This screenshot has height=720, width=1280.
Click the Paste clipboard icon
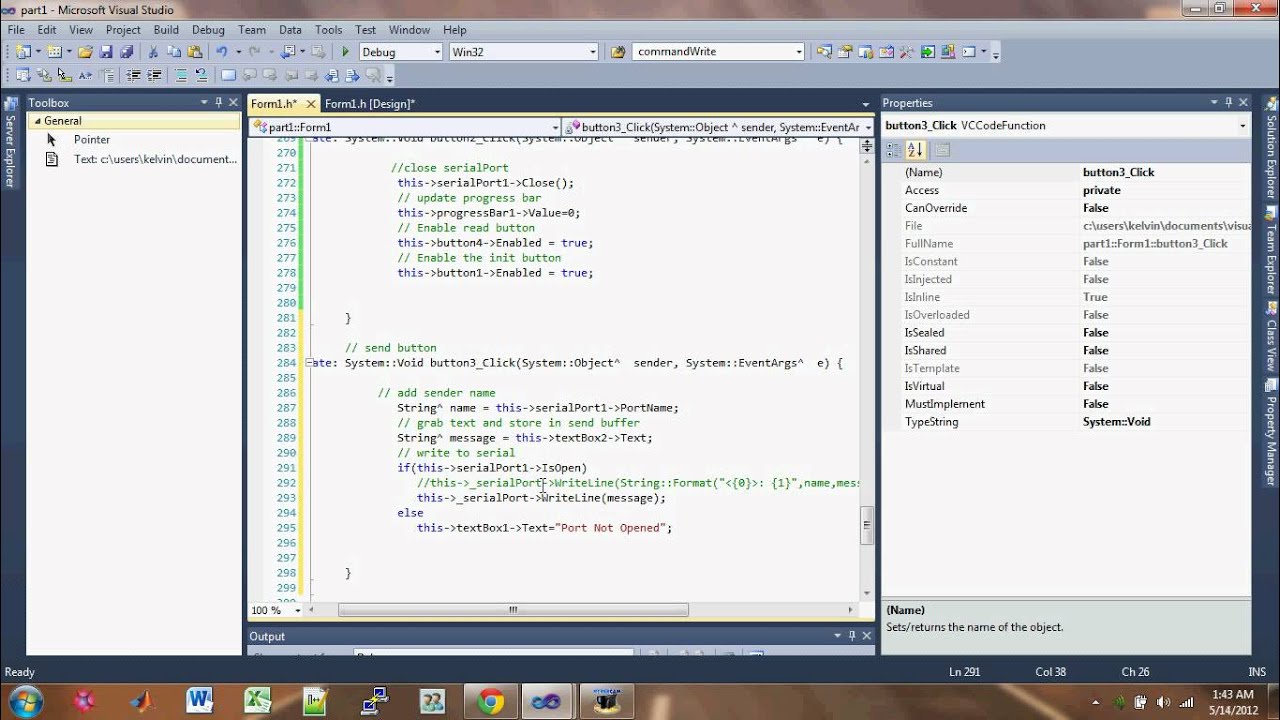coord(193,52)
